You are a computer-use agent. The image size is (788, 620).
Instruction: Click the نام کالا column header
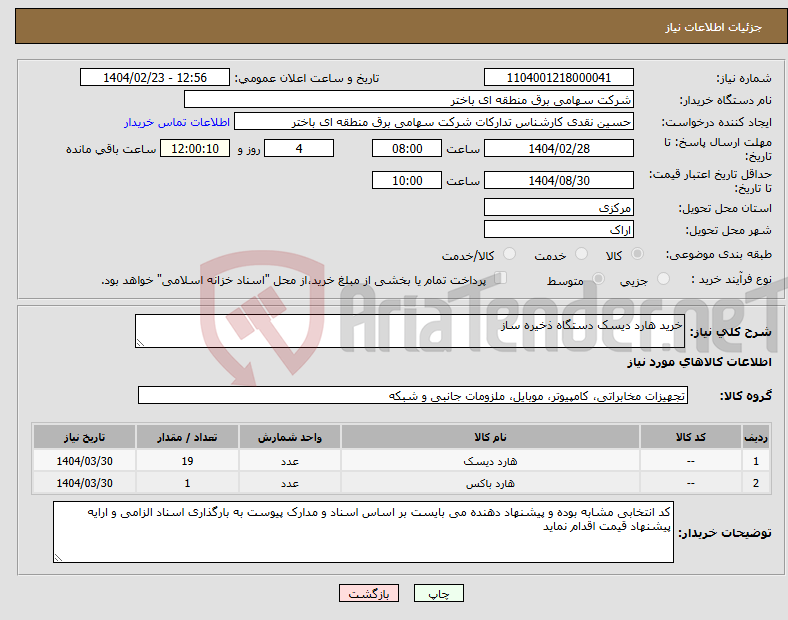pos(490,437)
